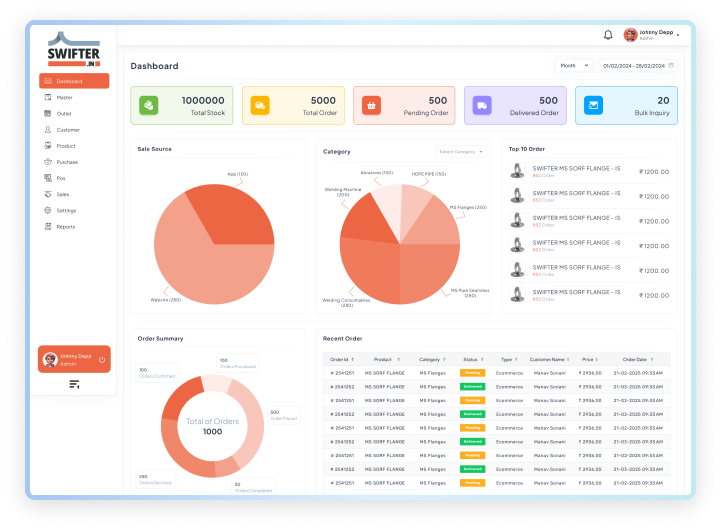Click the power icon beside Johnny Depp
This screenshot has height=530, width=721.
tap(102, 360)
